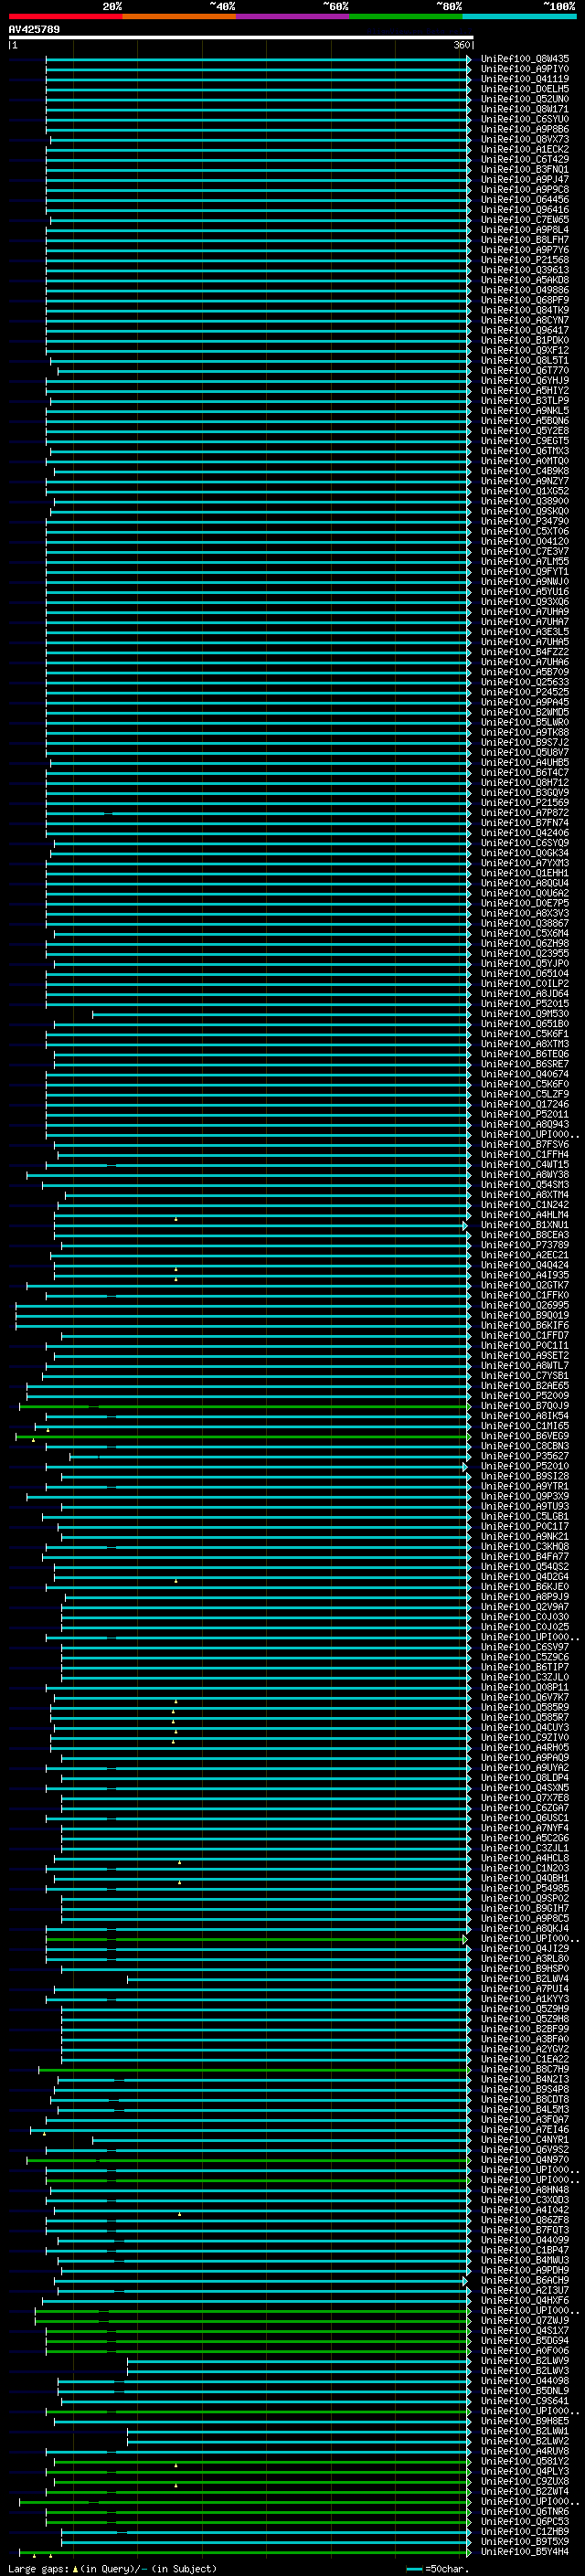The height and width of the screenshot is (2576, 585).
Task: Select label UniRef100_C7EW65
Action: point(524,220)
